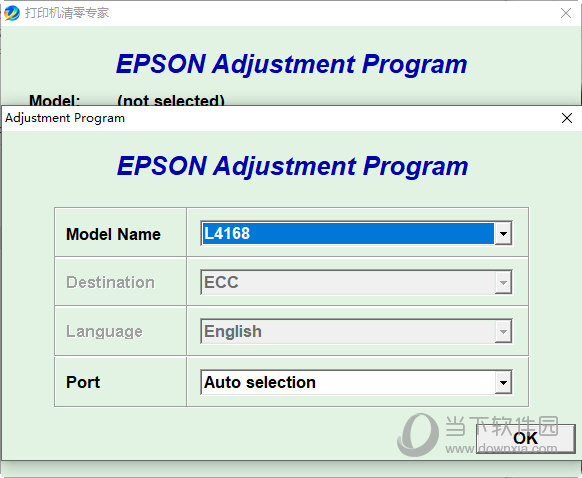The image size is (582, 478).
Task: Click the ECC value in disabled Destination field
Action: point(221,282)
